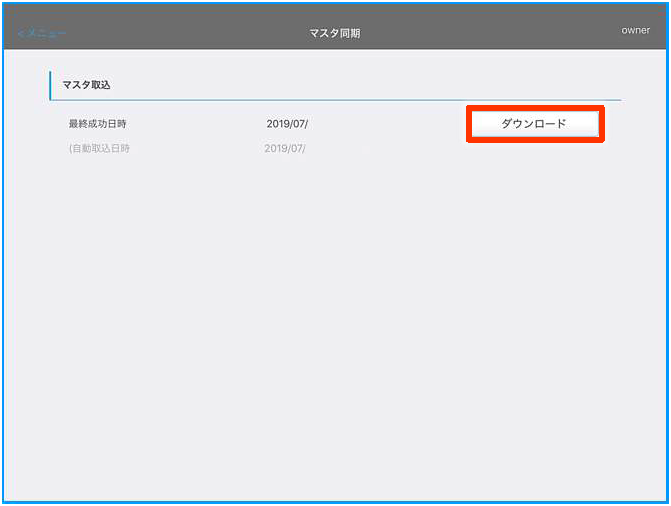This screenshot has width=671, height=506.
Task: Go back via the メニュー link
Action: click(46, 33)
